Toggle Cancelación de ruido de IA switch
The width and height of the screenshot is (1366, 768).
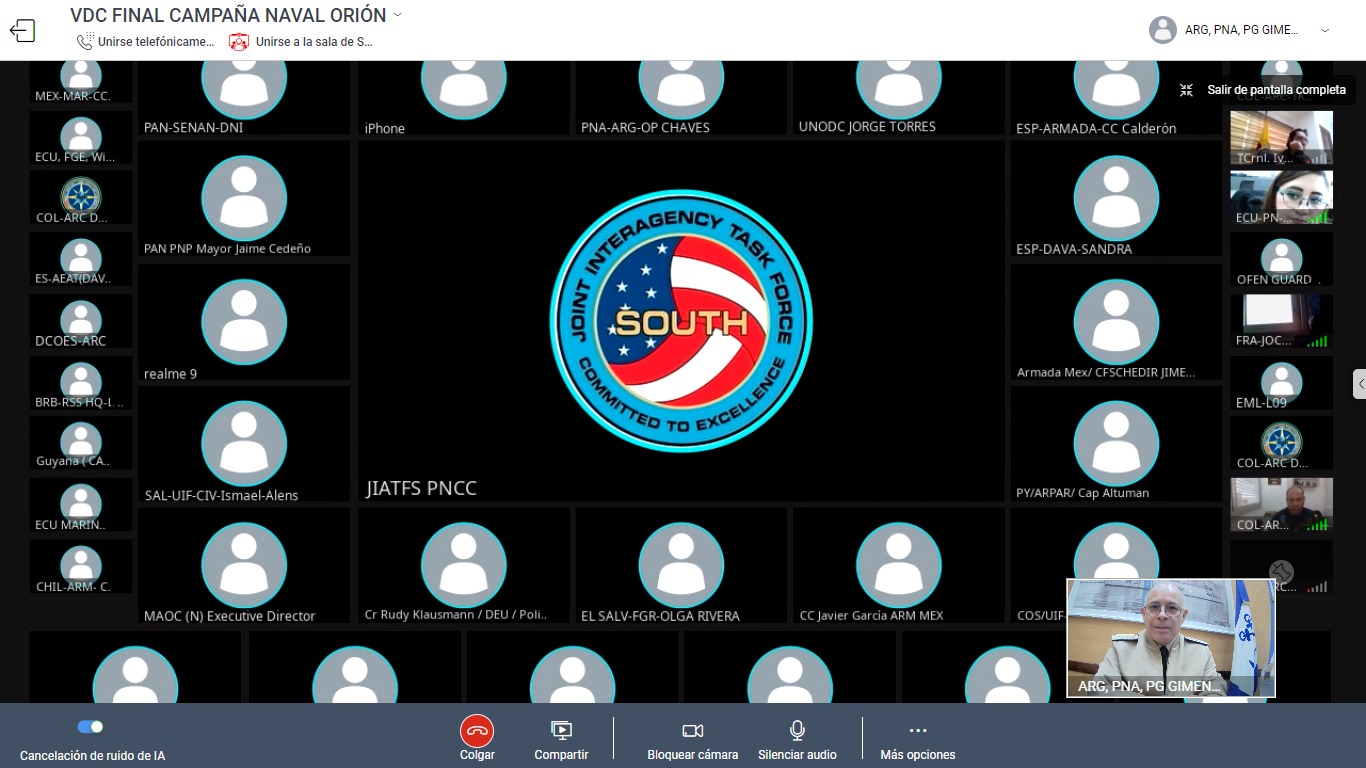(91, 727)
